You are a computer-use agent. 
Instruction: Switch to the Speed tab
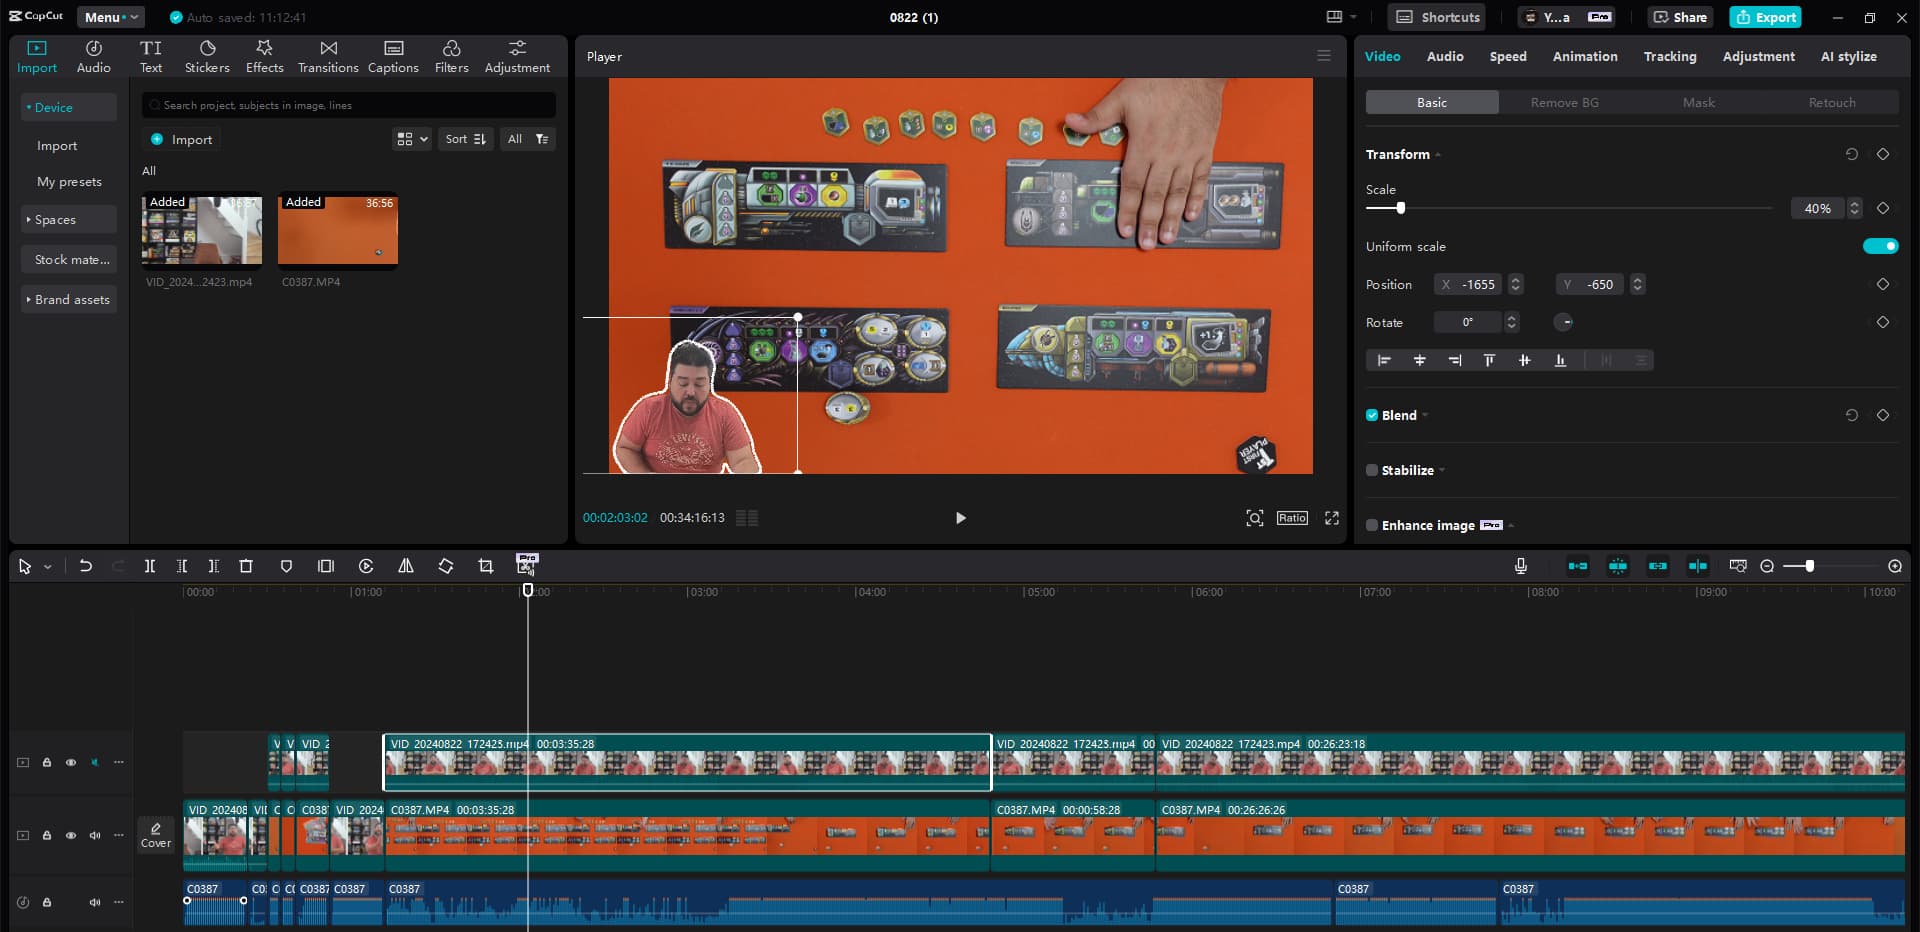pyautogui.click(x=1508, y=56)
